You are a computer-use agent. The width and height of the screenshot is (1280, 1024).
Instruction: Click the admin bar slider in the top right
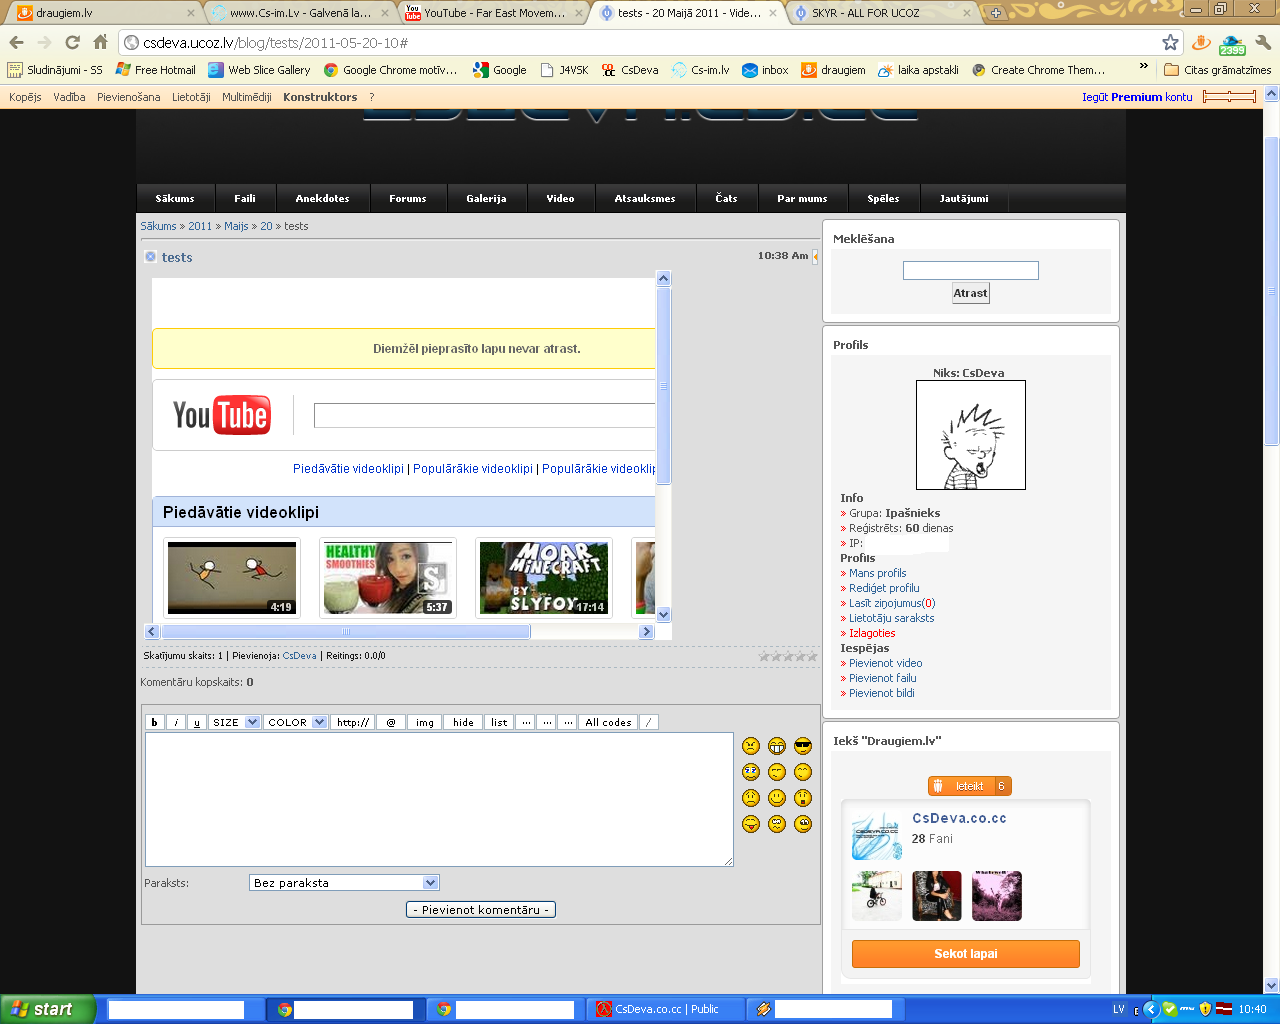pos(1230,97)
